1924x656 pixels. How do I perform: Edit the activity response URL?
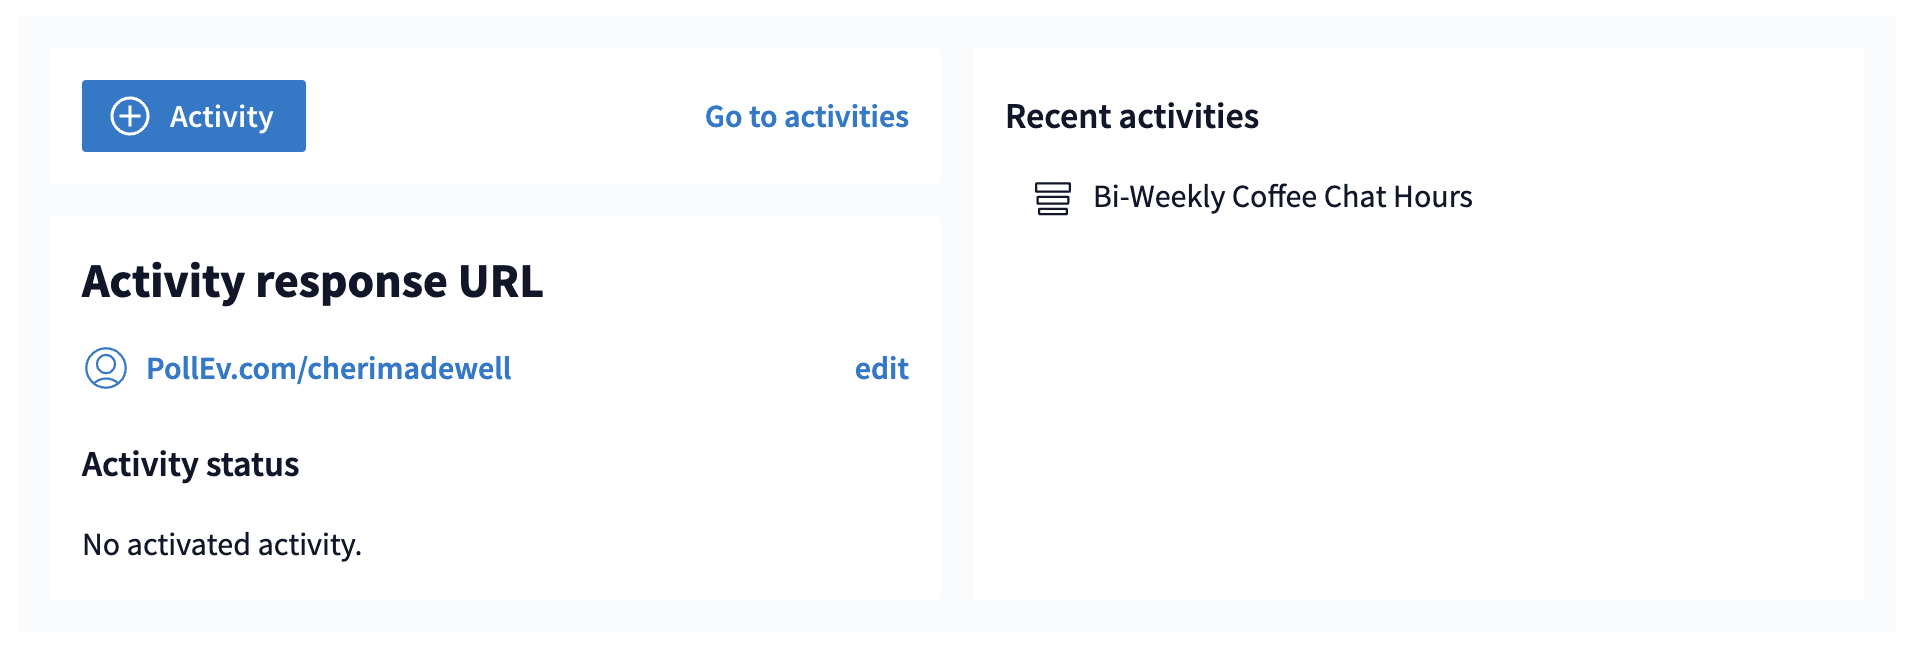coord(881,369)
